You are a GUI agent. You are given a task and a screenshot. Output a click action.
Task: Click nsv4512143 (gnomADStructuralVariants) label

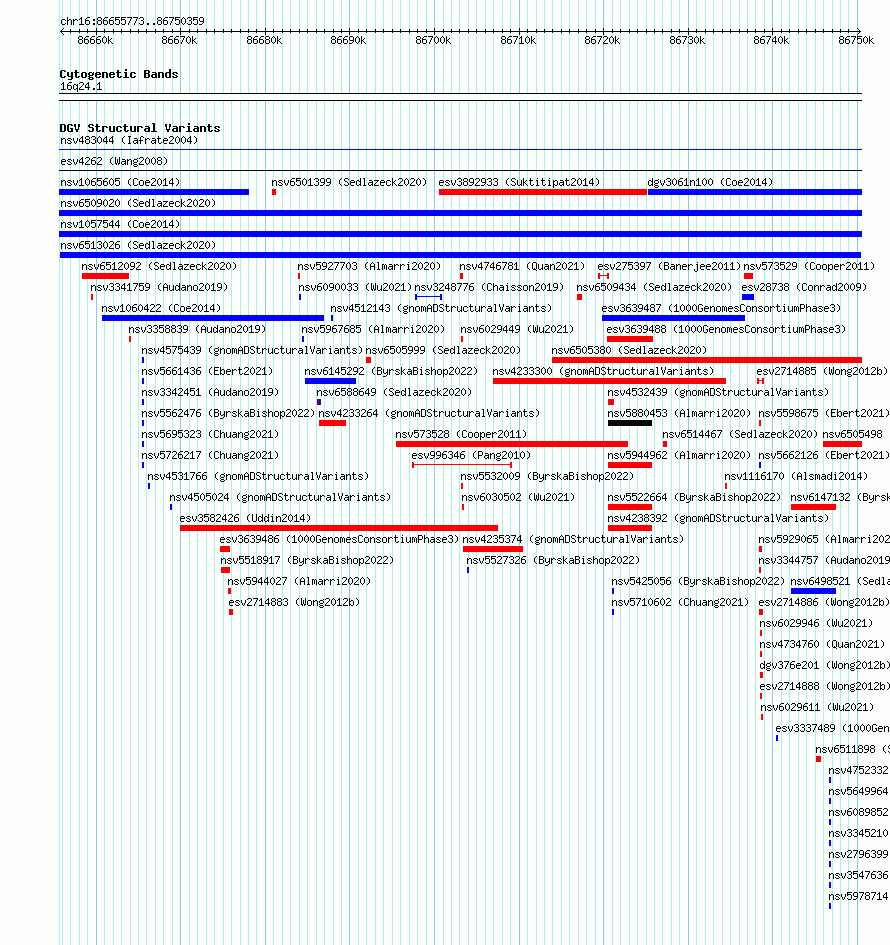pos(441,309)
